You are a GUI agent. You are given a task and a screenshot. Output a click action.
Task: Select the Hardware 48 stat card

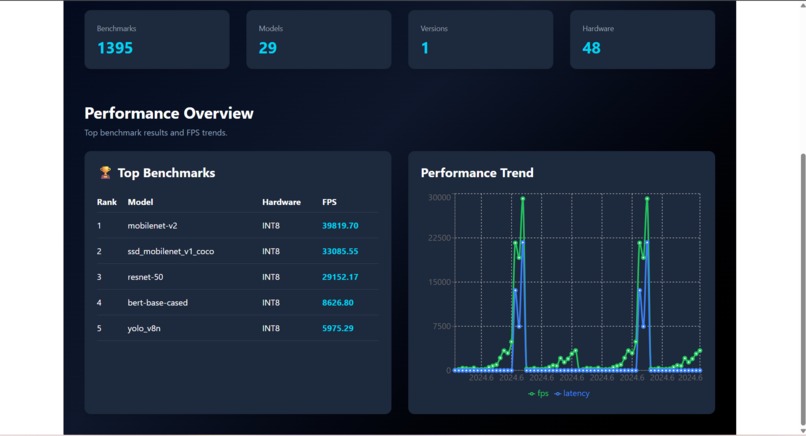tap(643, 40)
